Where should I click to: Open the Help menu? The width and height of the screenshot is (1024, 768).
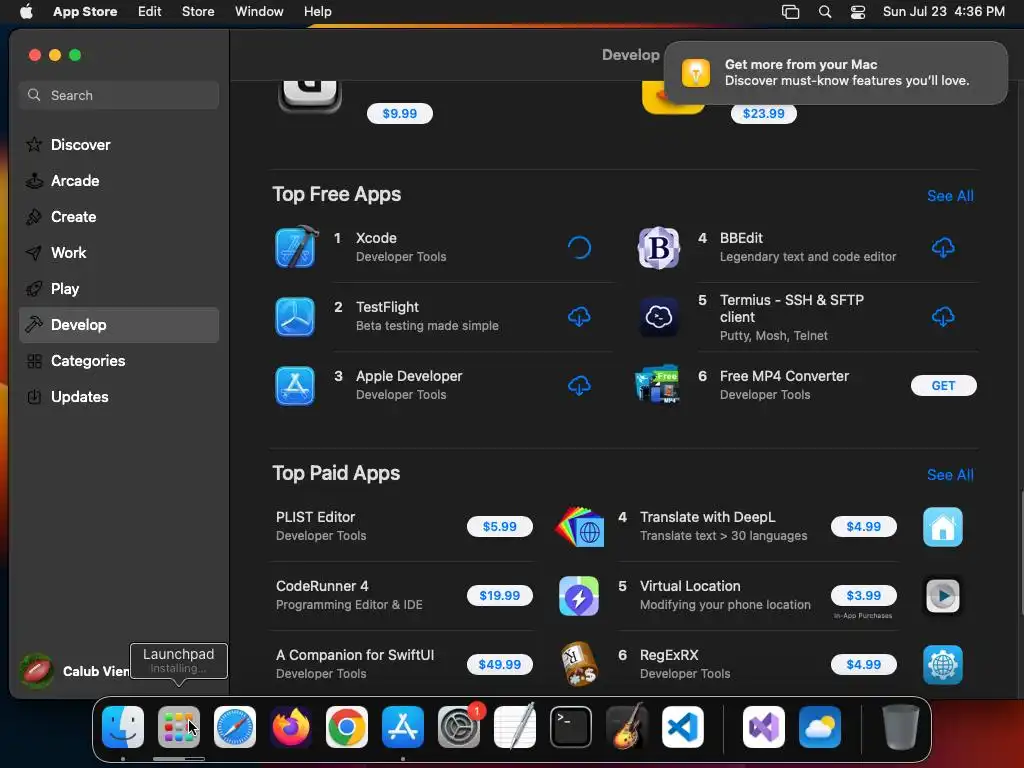pos(317,12)
